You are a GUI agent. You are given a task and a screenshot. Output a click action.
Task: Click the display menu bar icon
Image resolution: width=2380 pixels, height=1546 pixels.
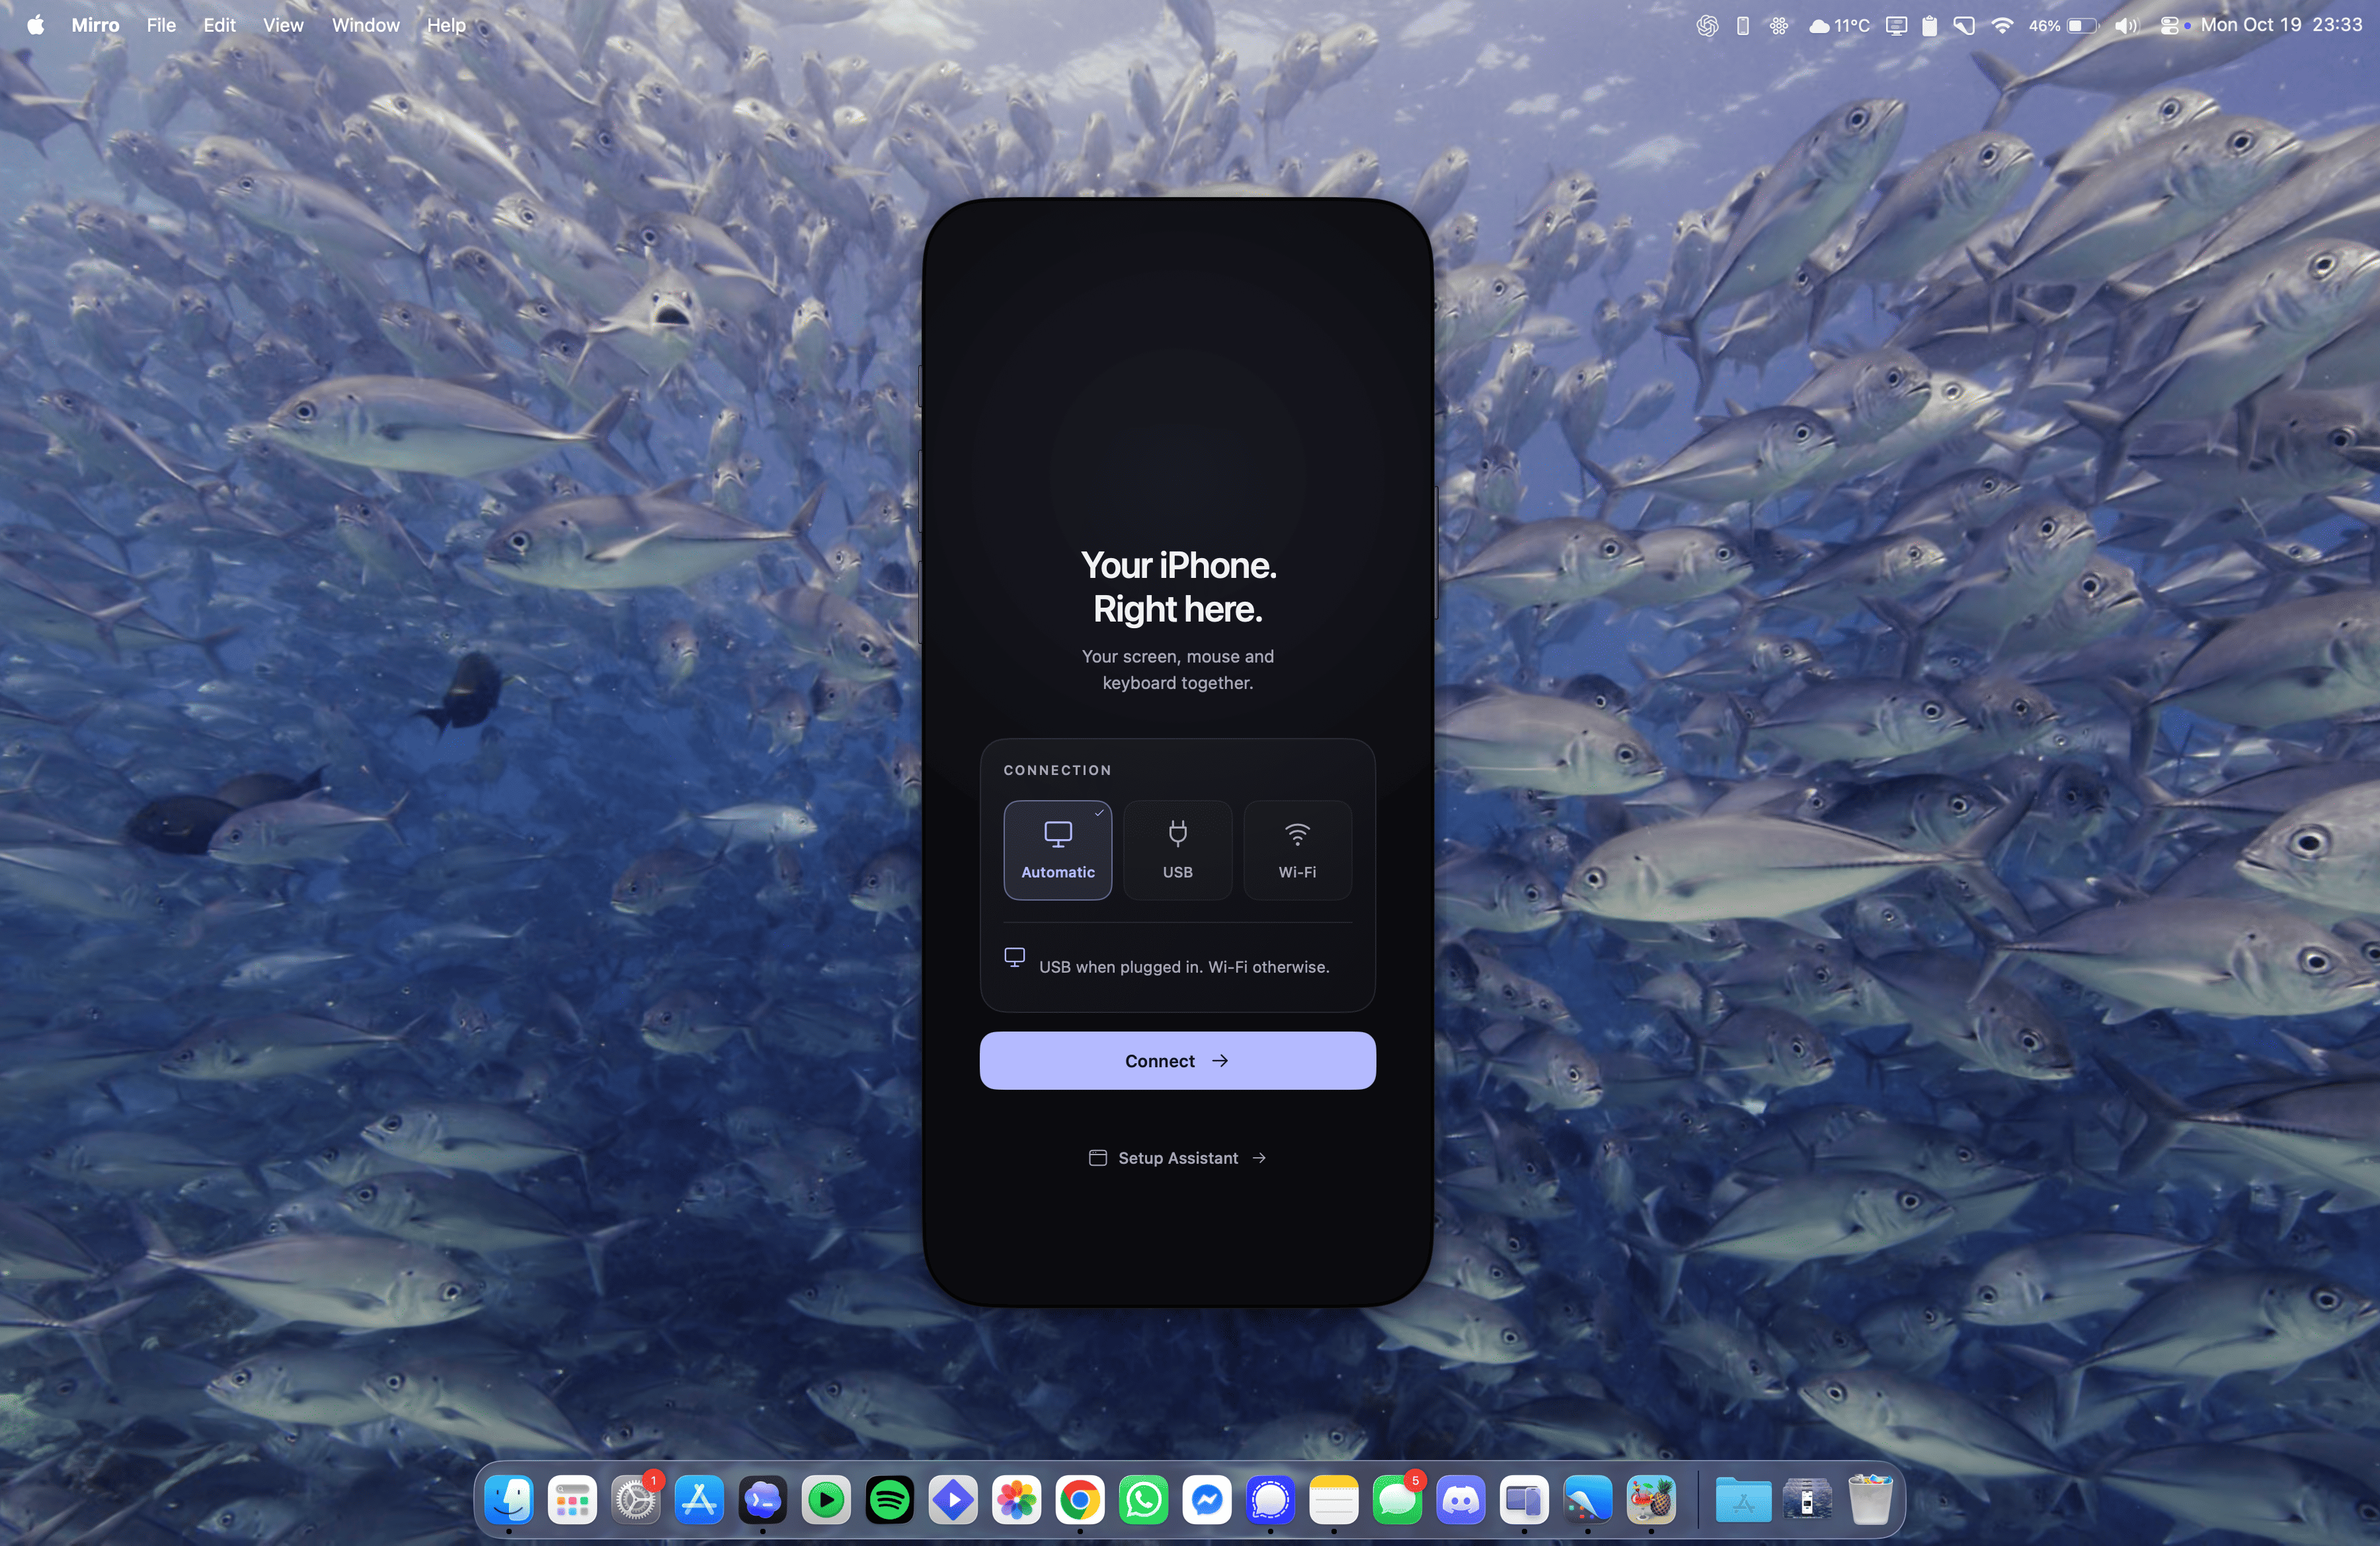click(1895, 26)
